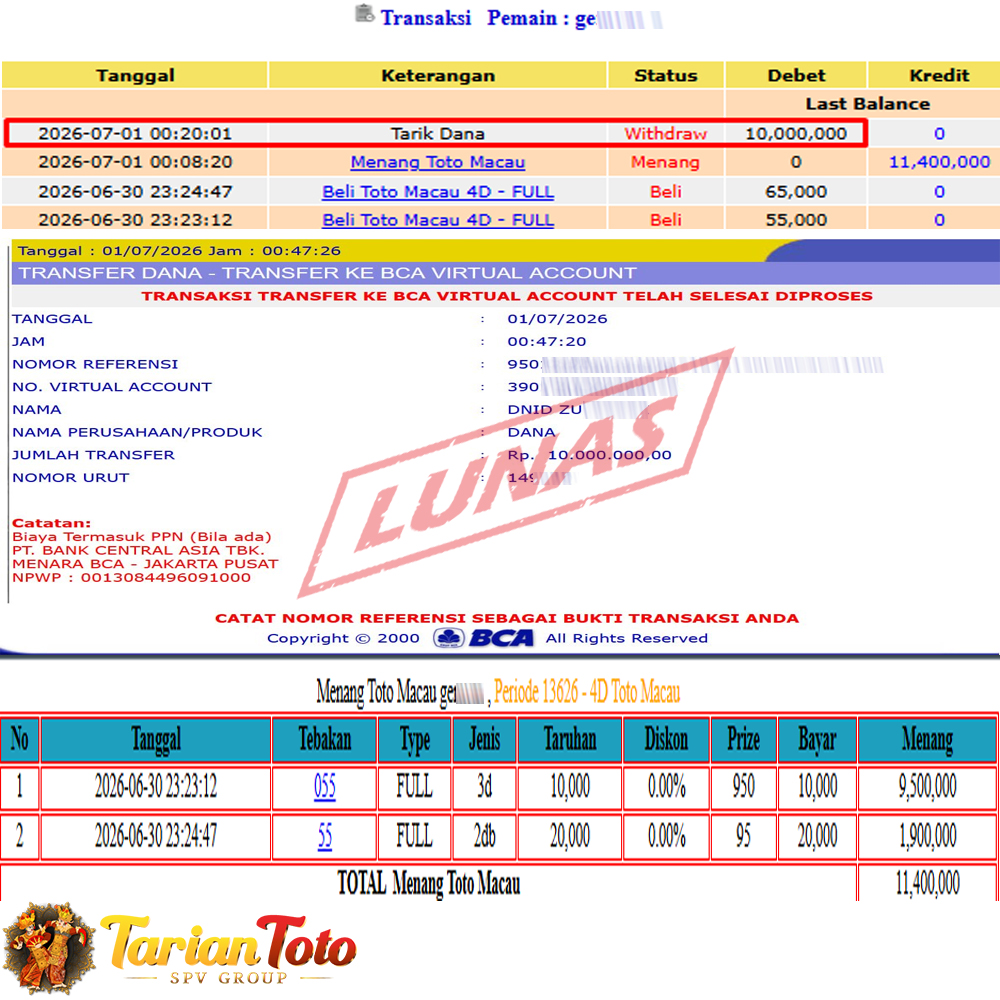Click the Tanggal column header in transaction table
Screen dimensions: 1000x1000
pyautogui.click(x=135, y=75)
